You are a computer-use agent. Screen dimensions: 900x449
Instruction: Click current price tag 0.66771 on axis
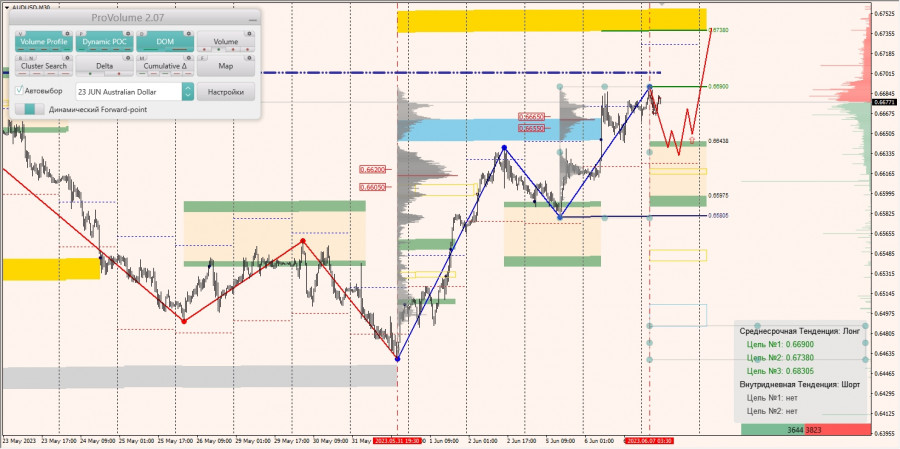[x=886, y=102]
